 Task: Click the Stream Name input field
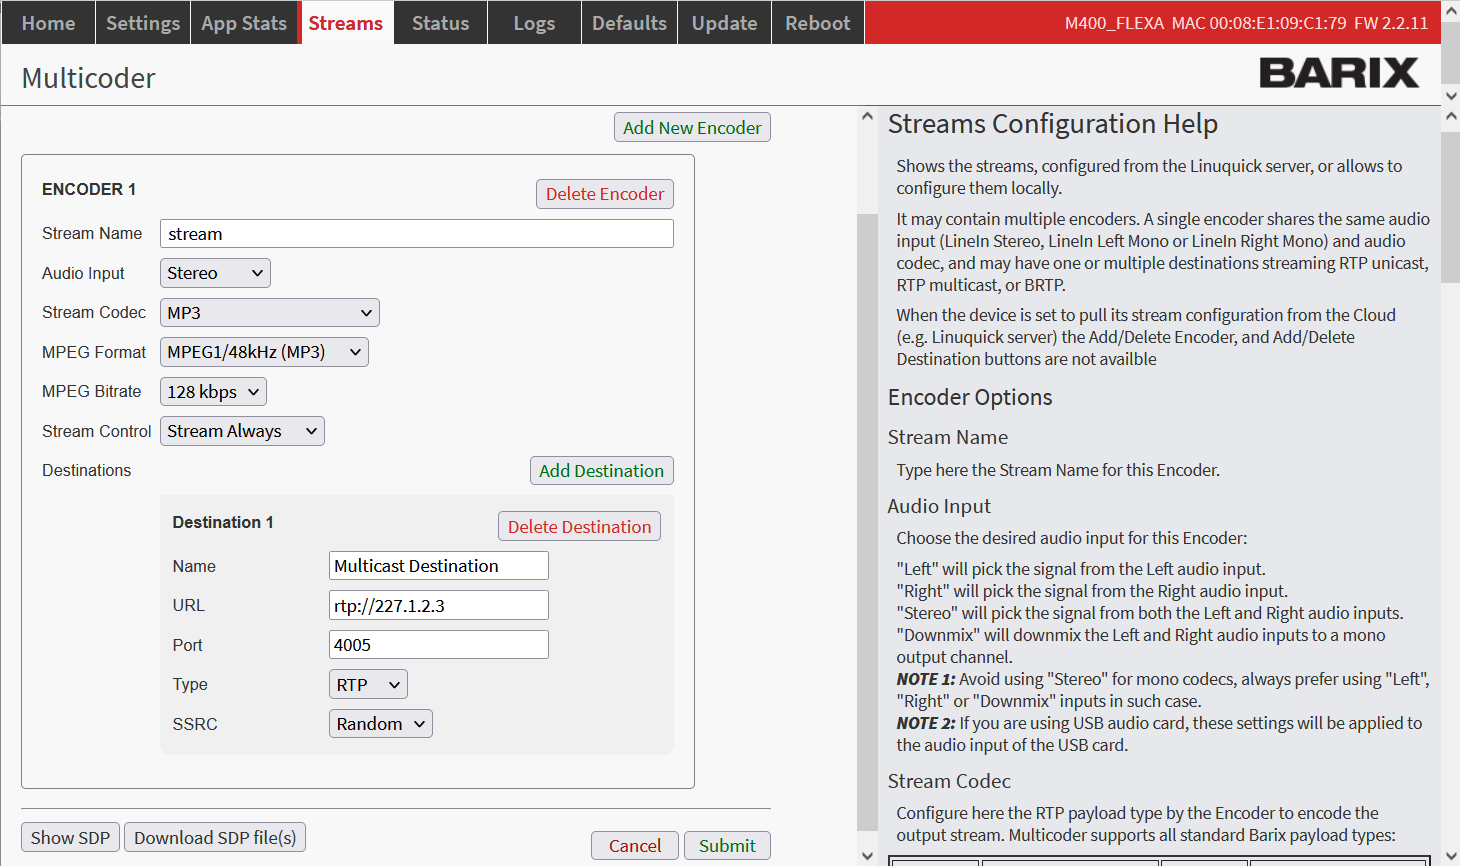(416, 234)
